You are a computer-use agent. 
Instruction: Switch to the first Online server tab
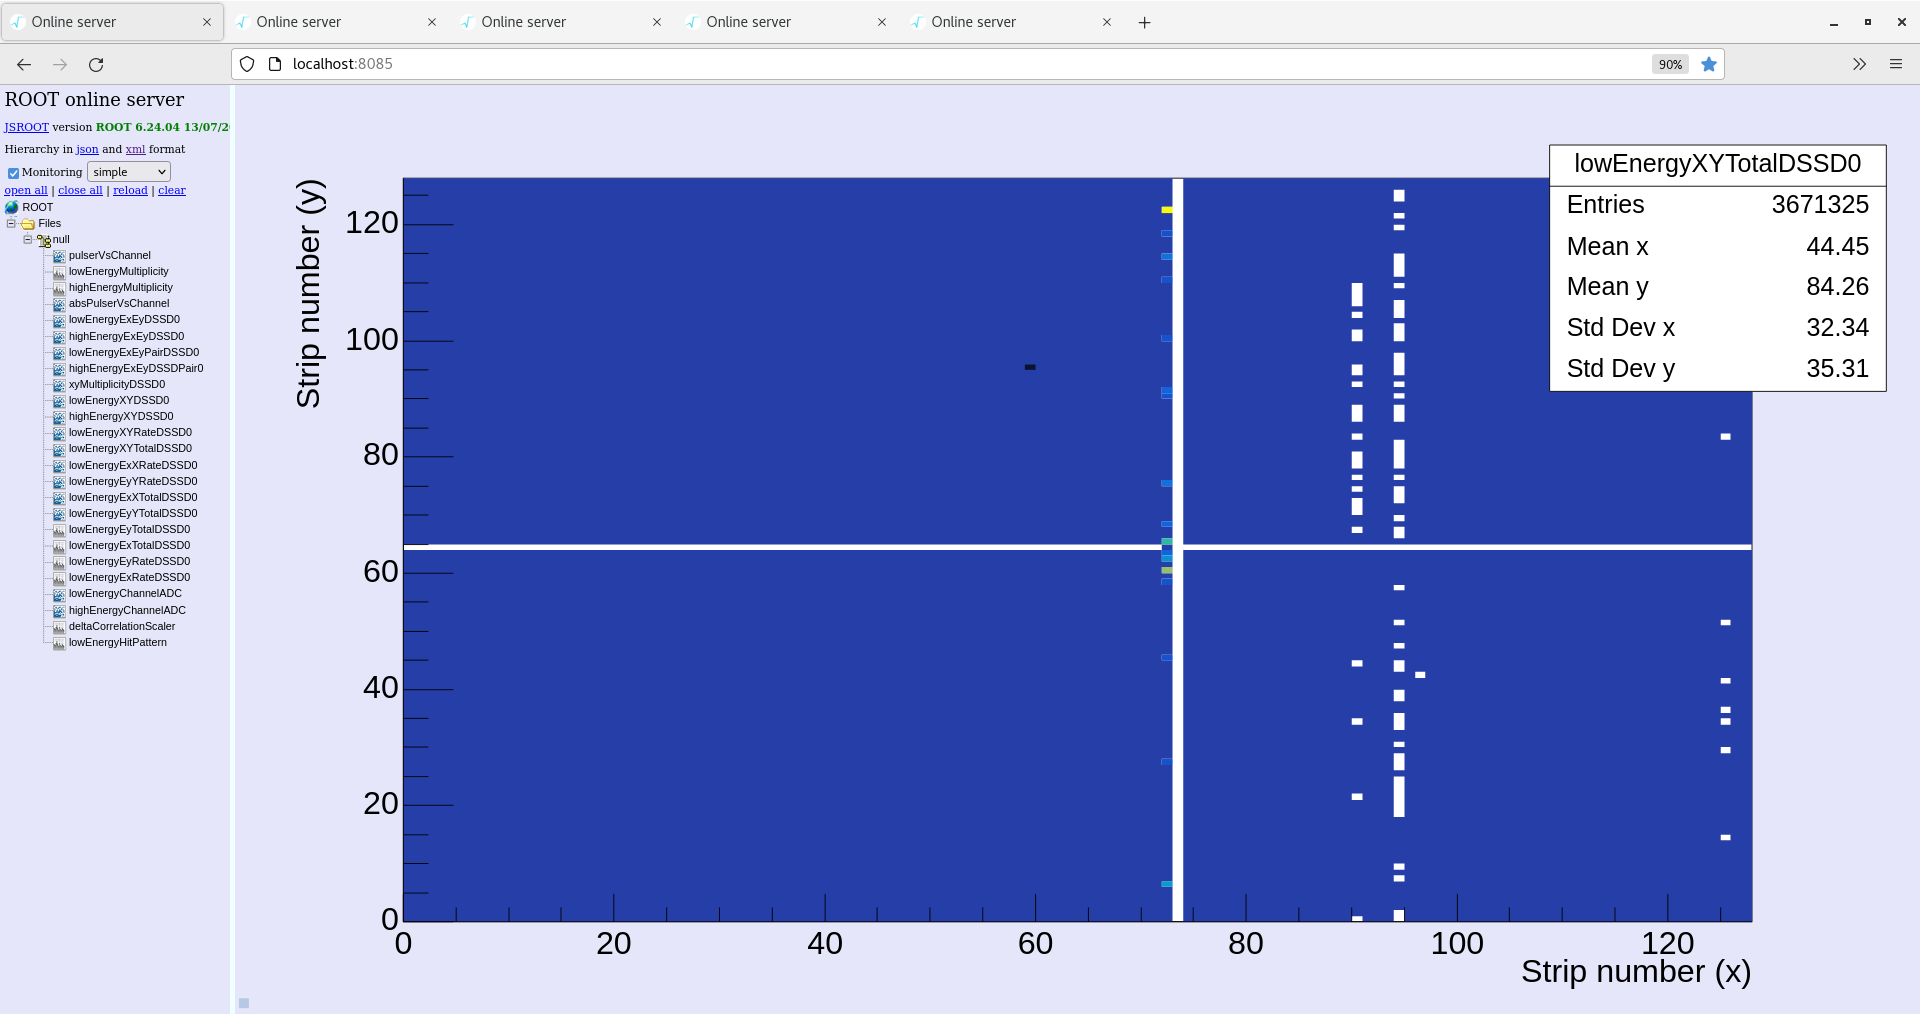coord(112,22)
